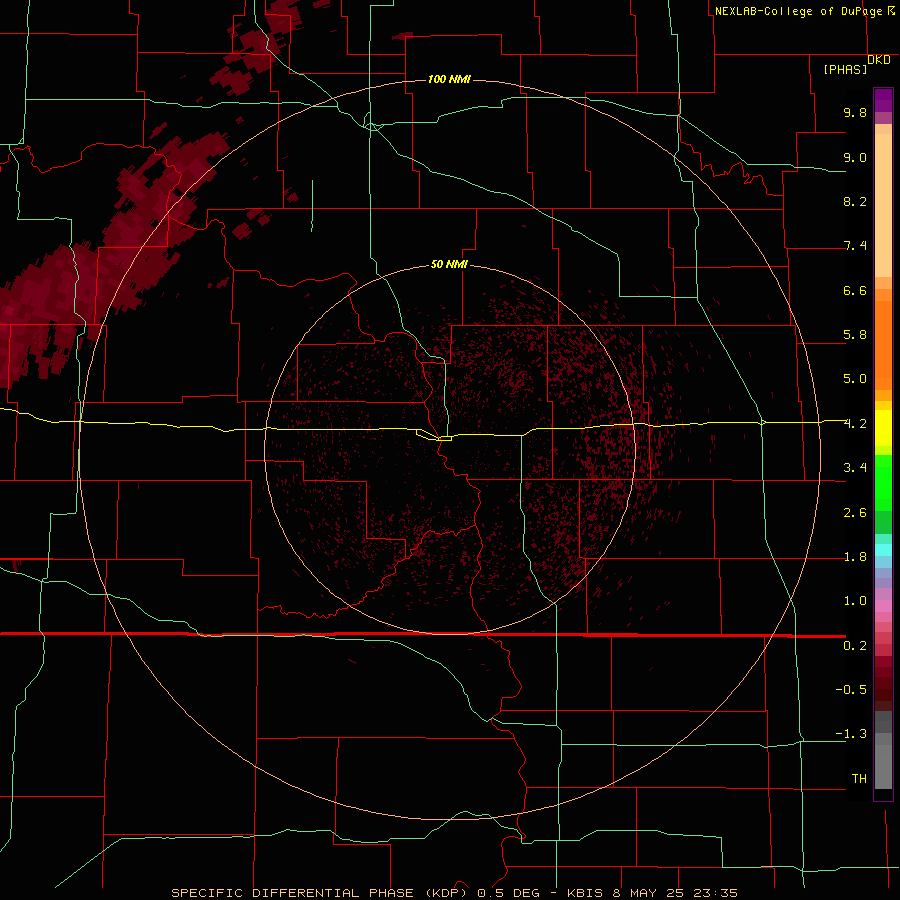Click the [PHAS] legend label

point(845,70)
